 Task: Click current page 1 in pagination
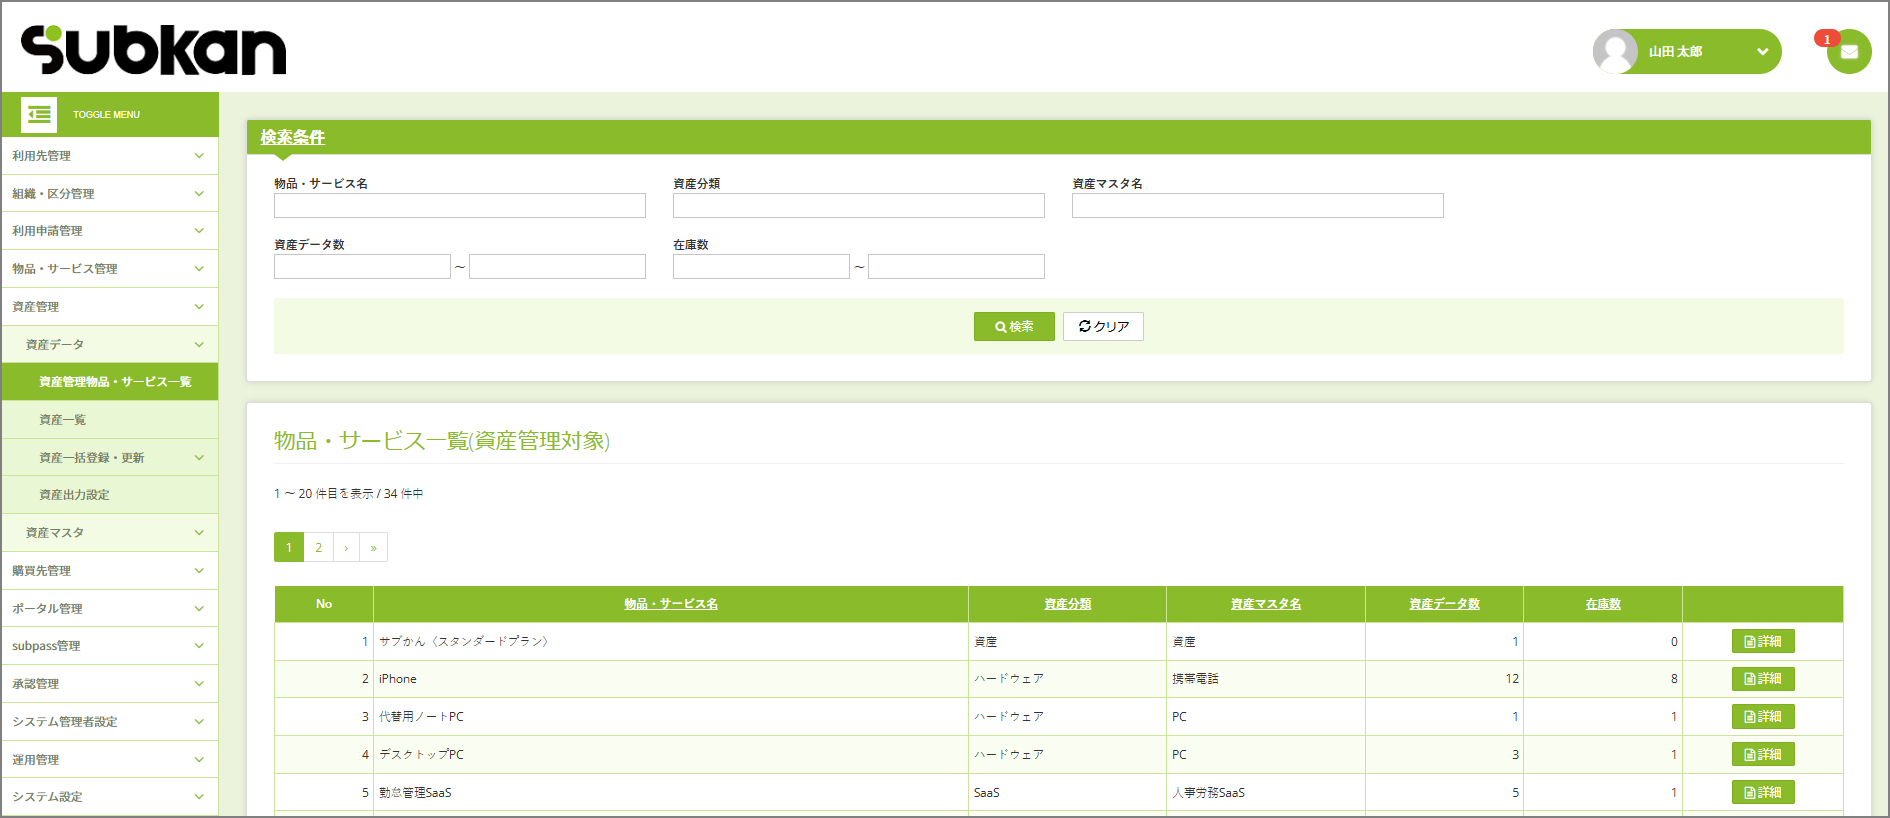point(289,547)
